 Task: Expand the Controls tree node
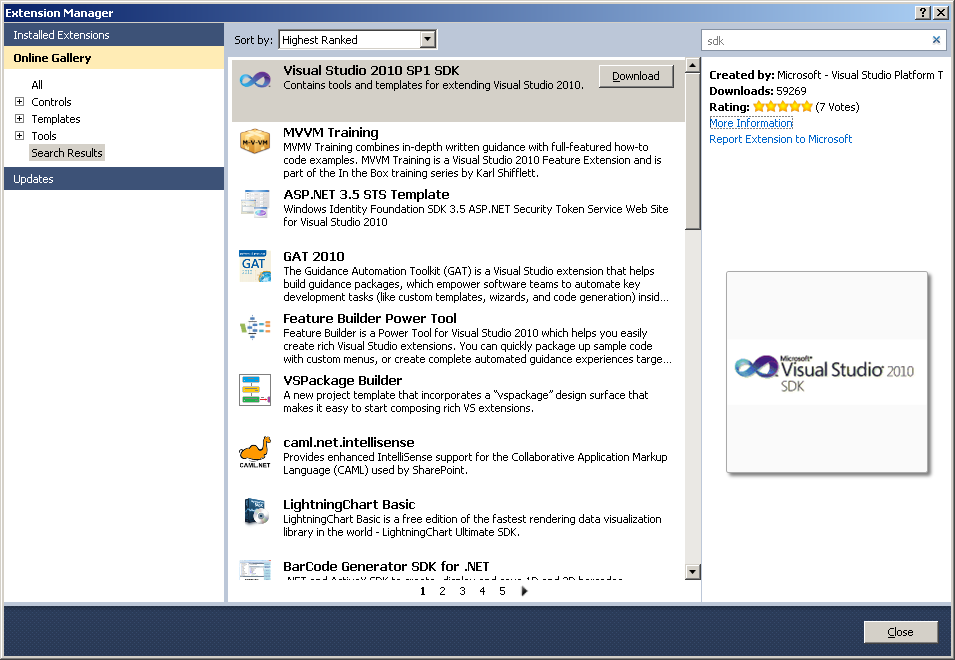[19, 102]
